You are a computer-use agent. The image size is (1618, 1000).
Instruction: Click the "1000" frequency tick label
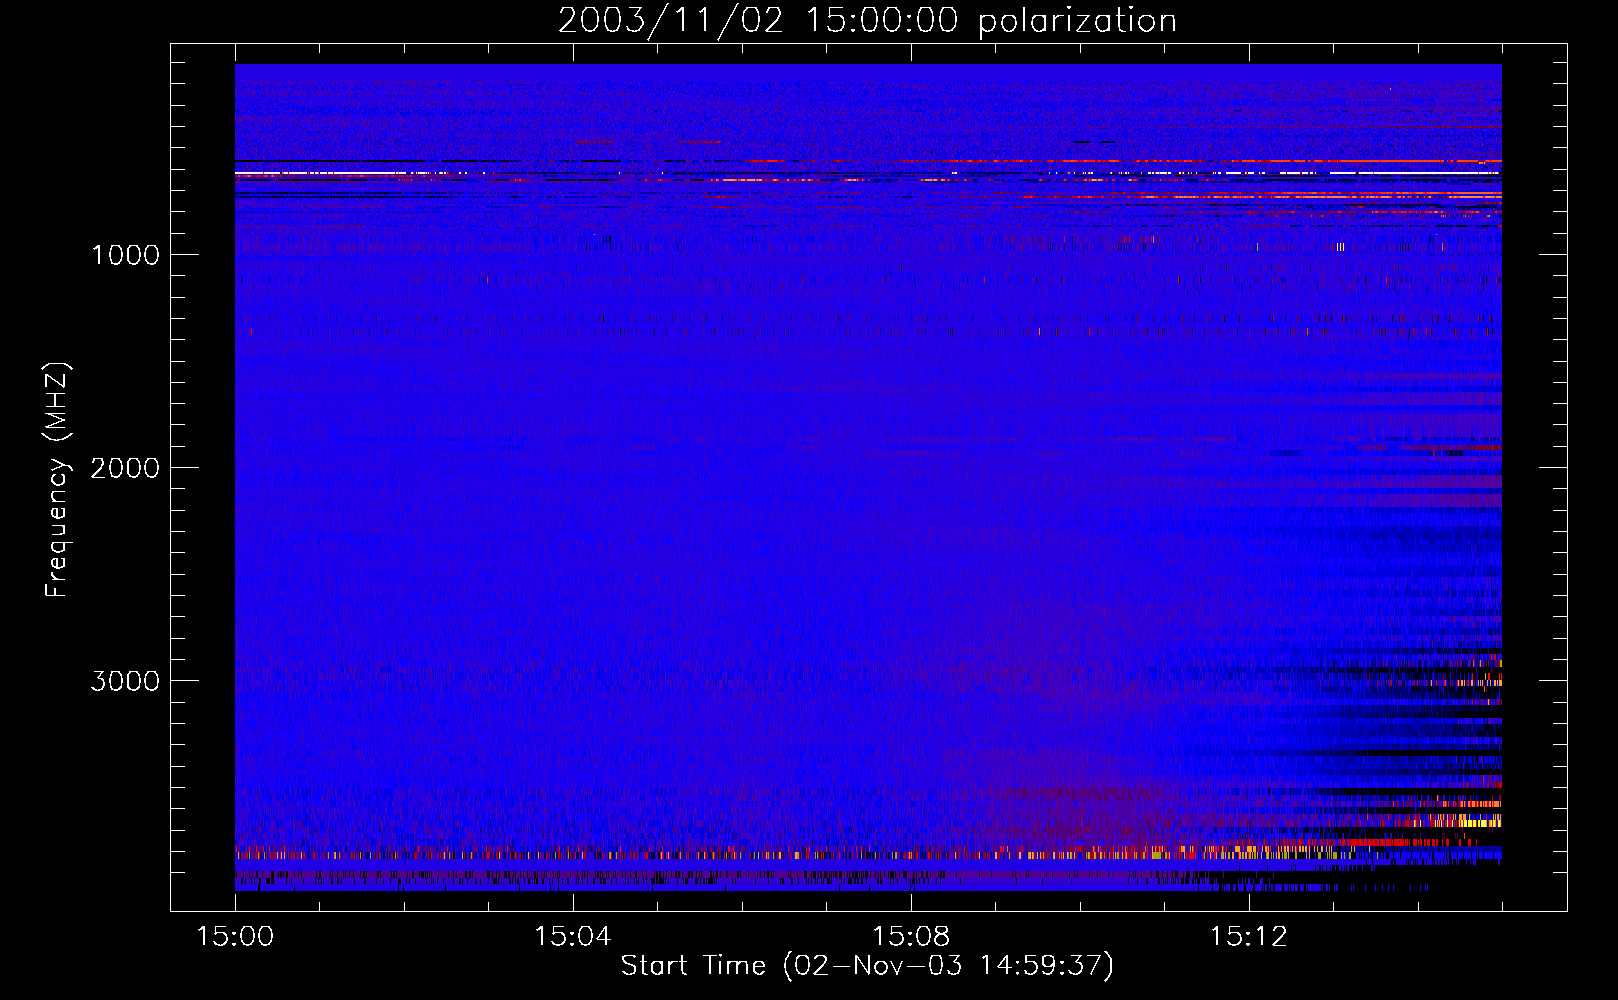[126, 255]
